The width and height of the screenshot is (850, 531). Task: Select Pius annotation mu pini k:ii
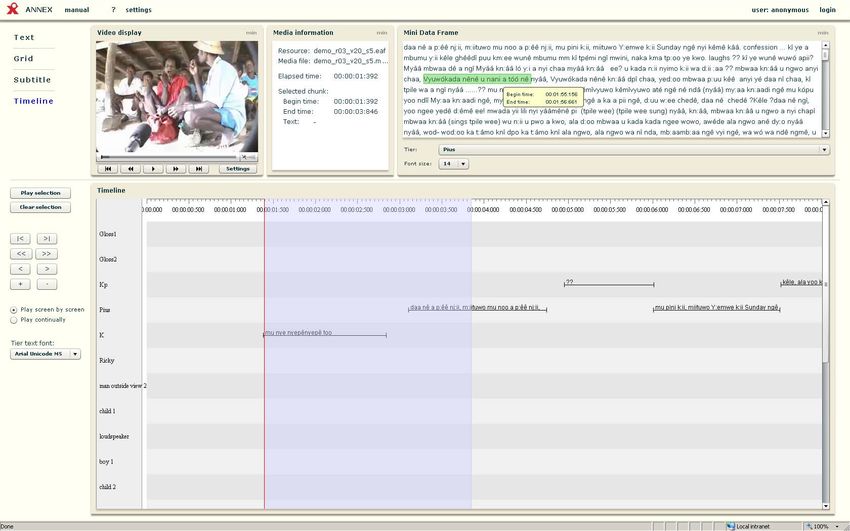coord(717,308)
